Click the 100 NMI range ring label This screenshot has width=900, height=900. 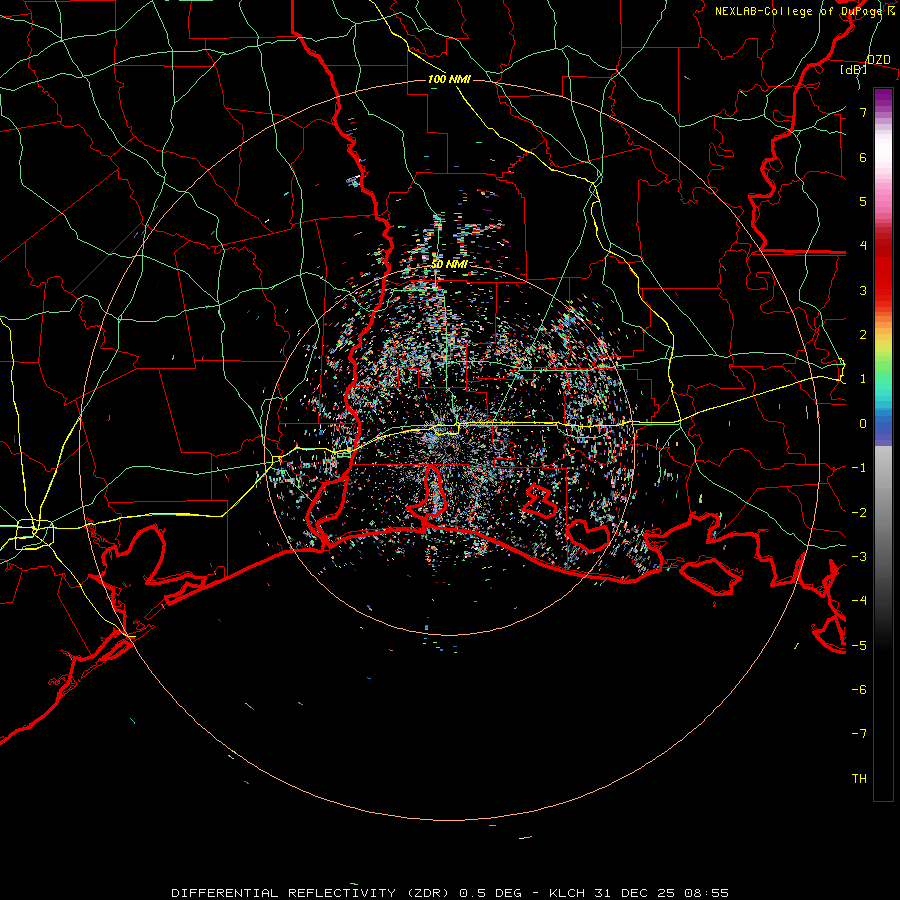pos(449,79)
